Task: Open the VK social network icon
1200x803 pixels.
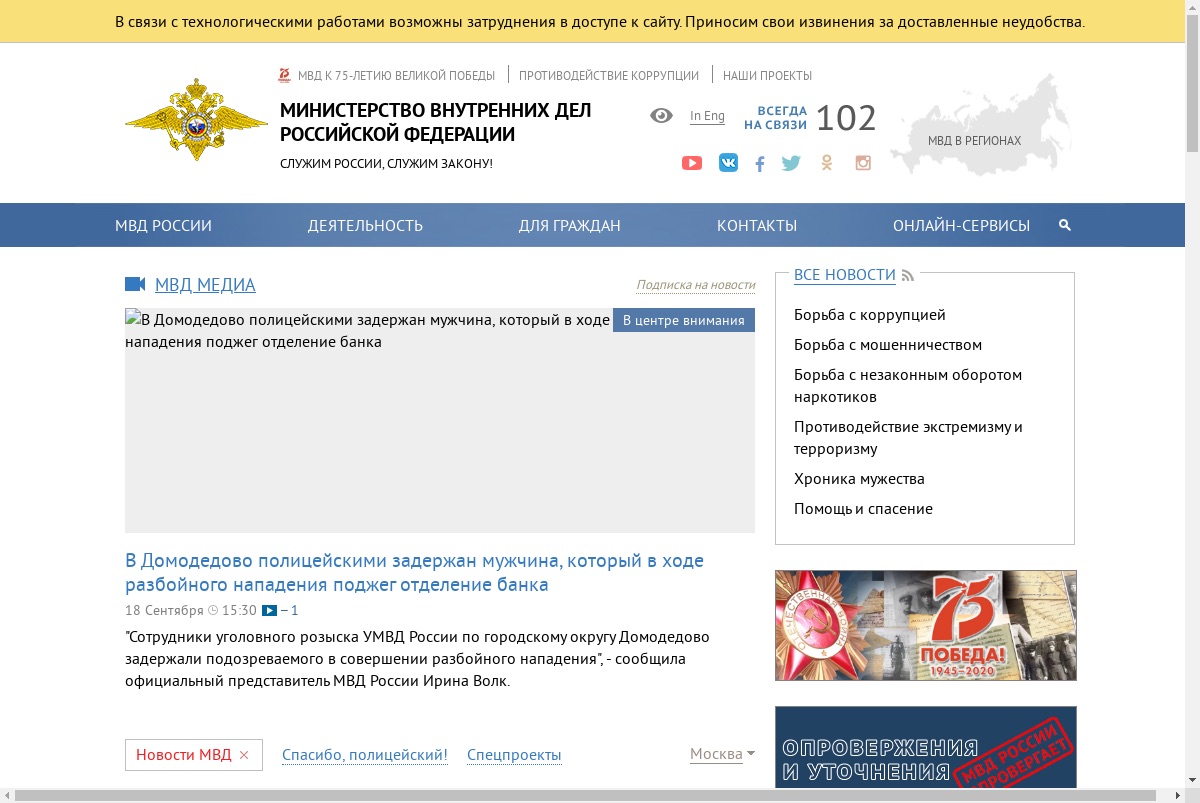Action: (728, 162)
